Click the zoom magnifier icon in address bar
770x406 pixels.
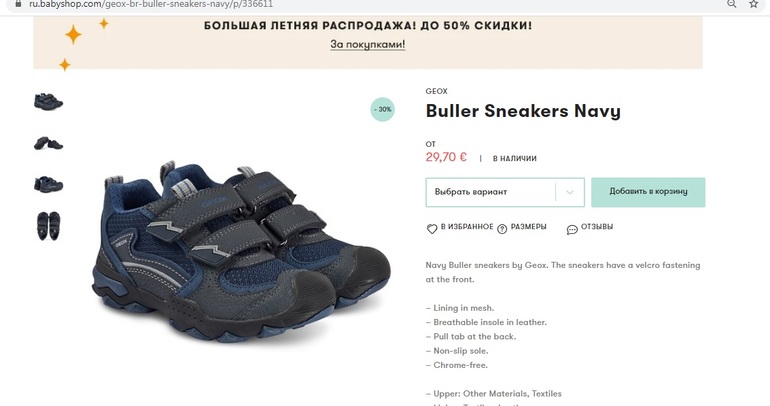(732, 4)
